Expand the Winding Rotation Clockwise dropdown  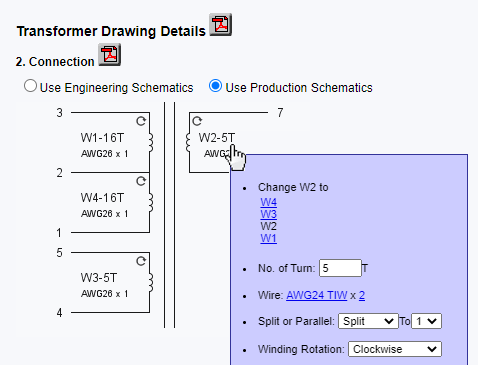[x=395, y=349]
